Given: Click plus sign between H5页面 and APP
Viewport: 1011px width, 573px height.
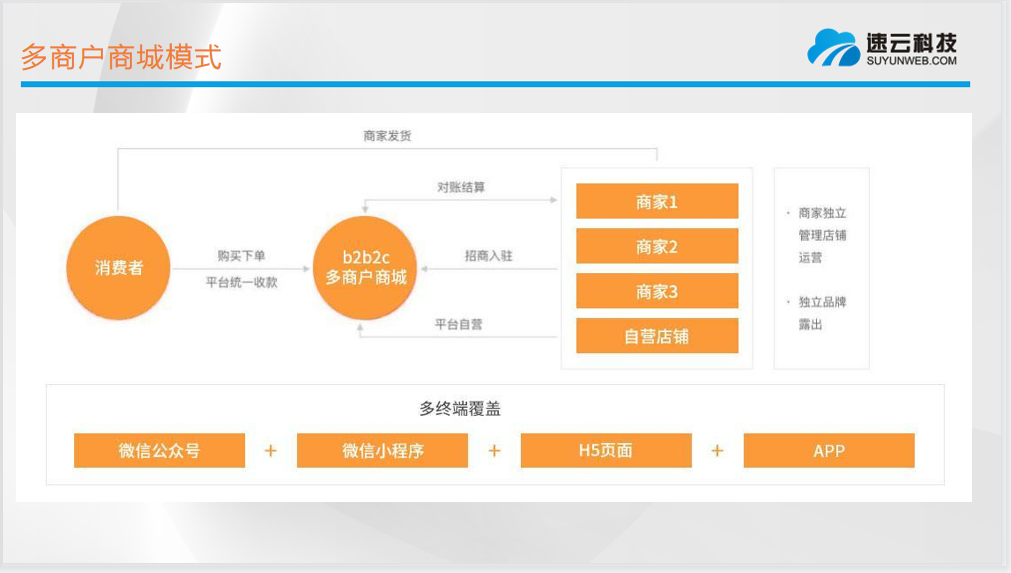Looking at the screenshot, I should point(717,451).
